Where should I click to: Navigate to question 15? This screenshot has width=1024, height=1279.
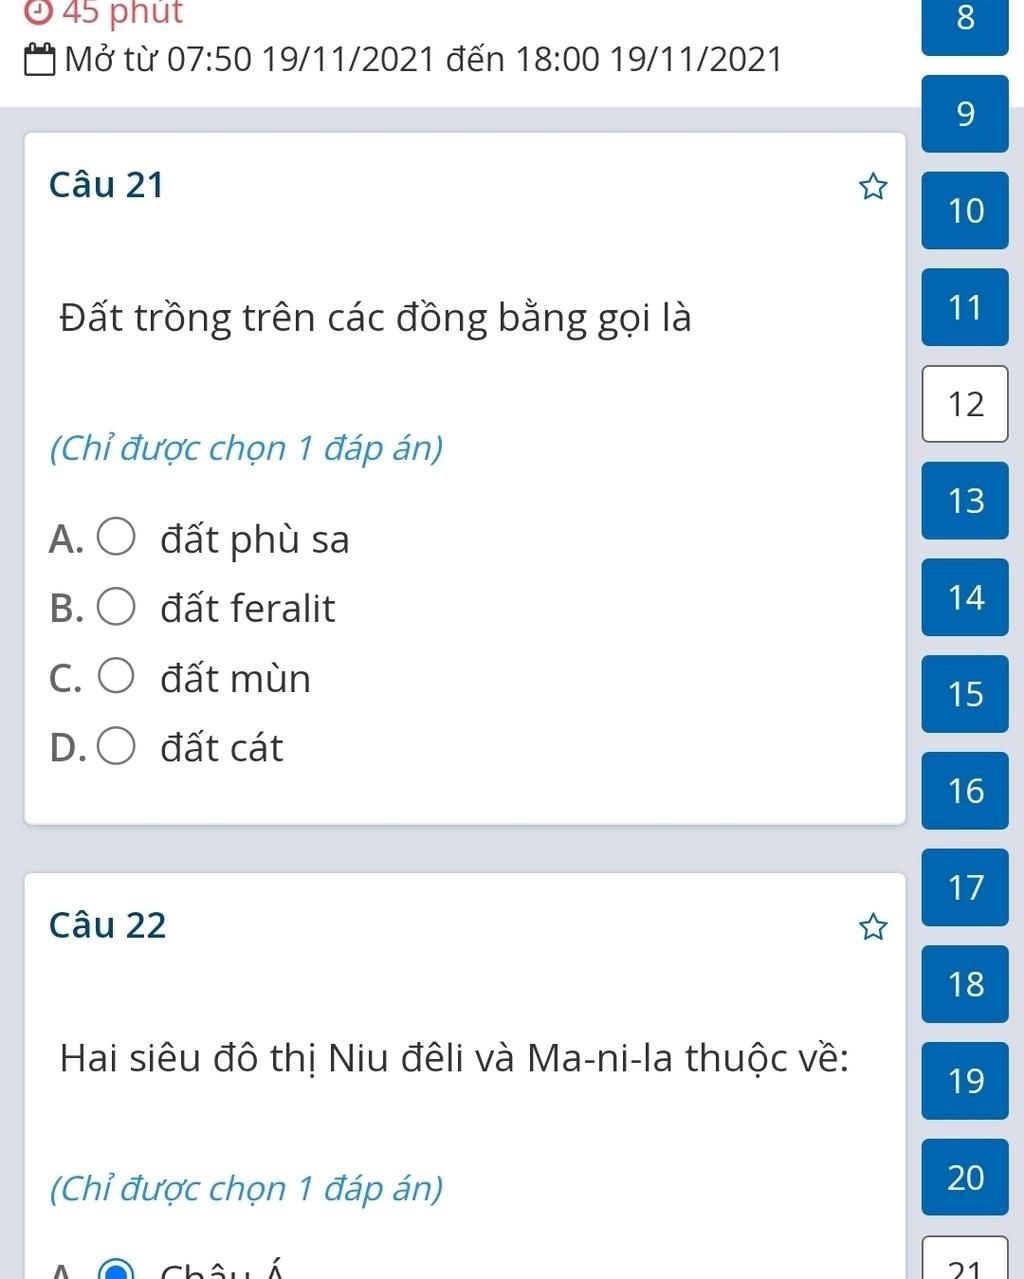point(965,694)
